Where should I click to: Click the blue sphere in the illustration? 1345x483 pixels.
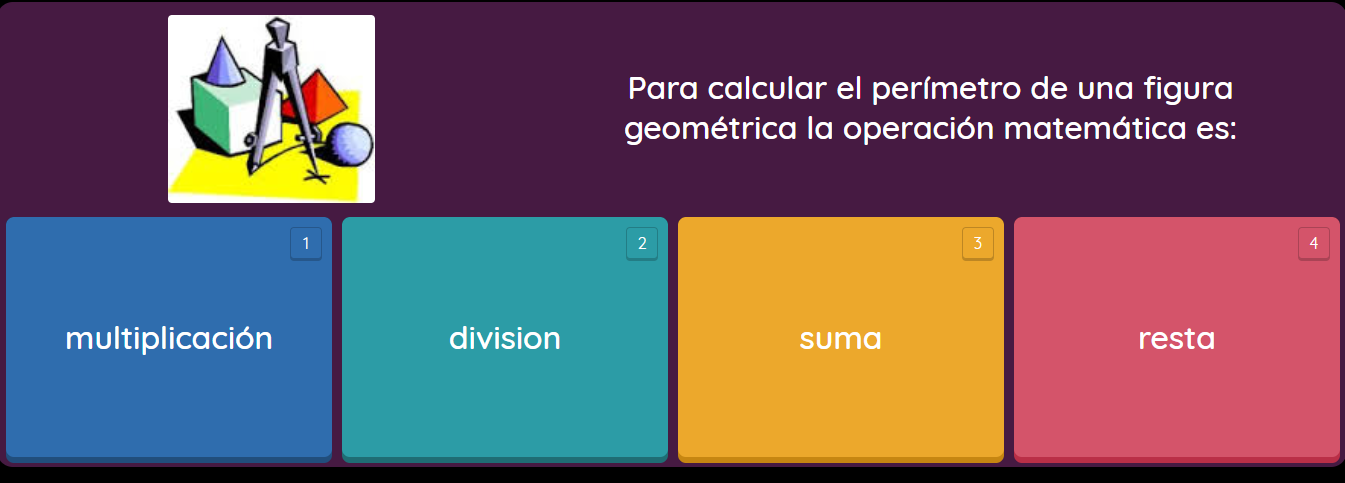tap(350, 146)
